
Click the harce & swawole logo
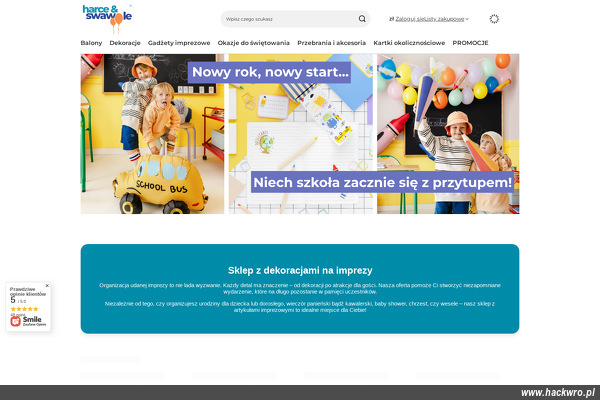click(x=106, y=15)
